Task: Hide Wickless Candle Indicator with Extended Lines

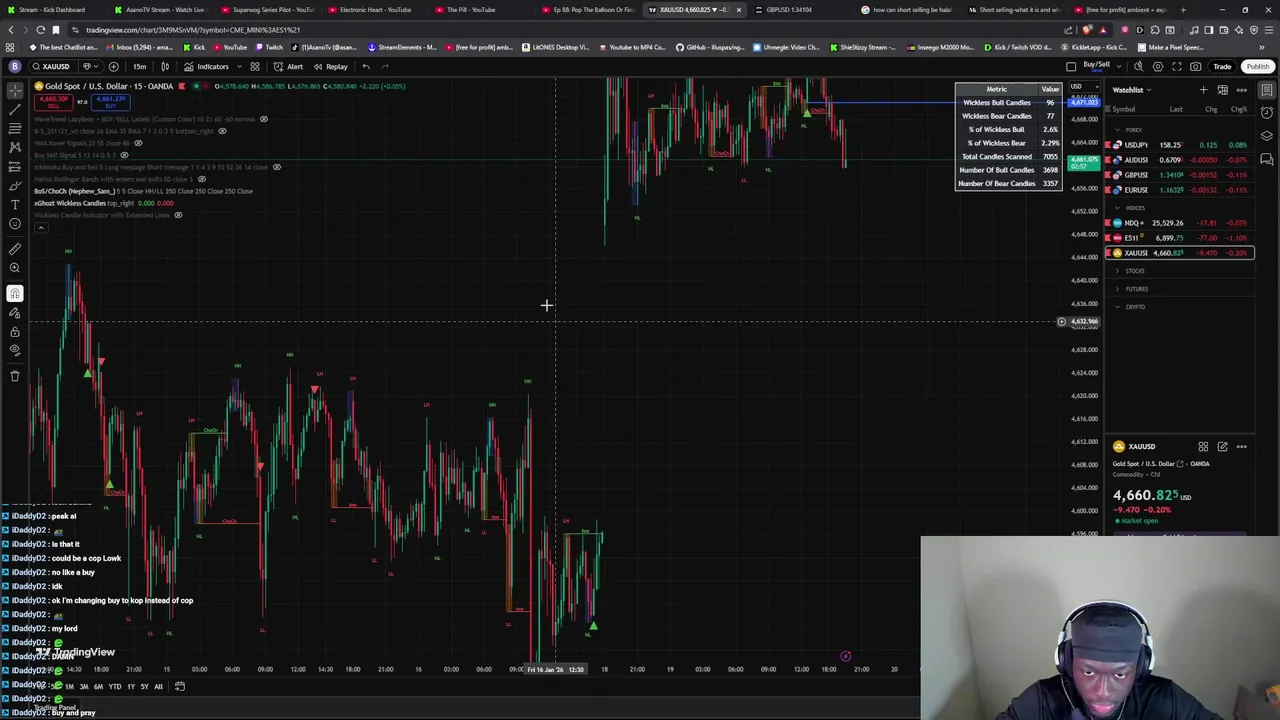Action: point(178,215)
